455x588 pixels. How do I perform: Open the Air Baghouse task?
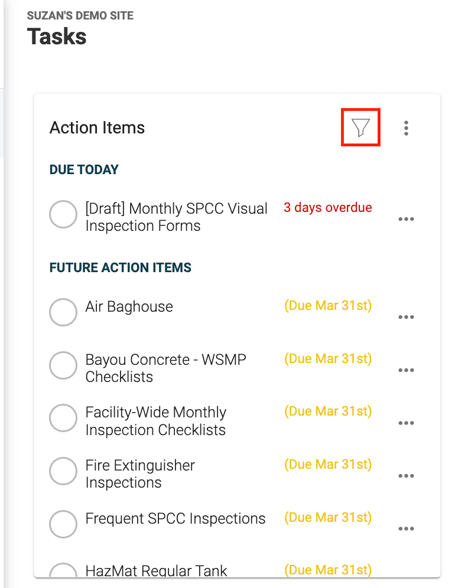coord(129,307)
